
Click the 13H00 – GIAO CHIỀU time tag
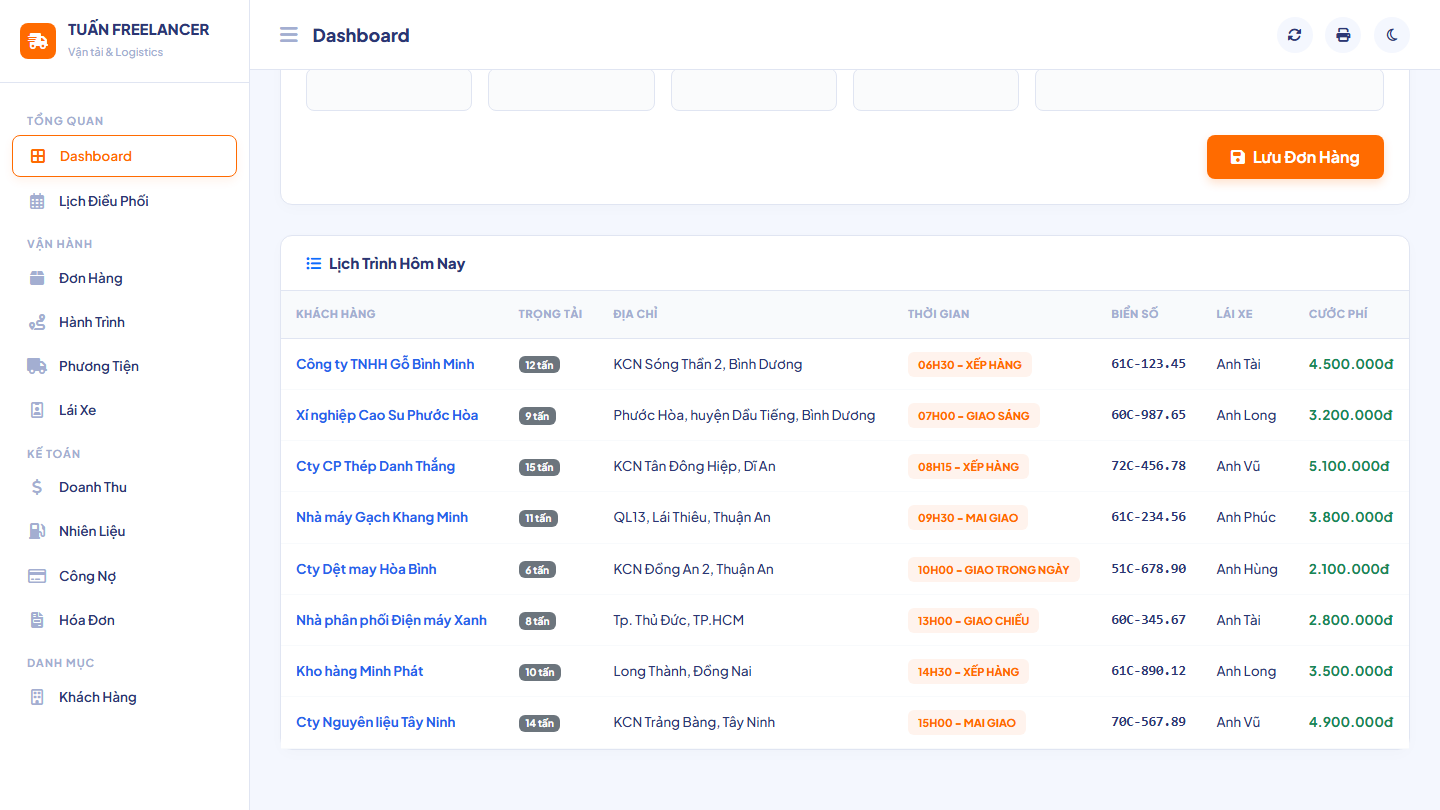point(974,621)
